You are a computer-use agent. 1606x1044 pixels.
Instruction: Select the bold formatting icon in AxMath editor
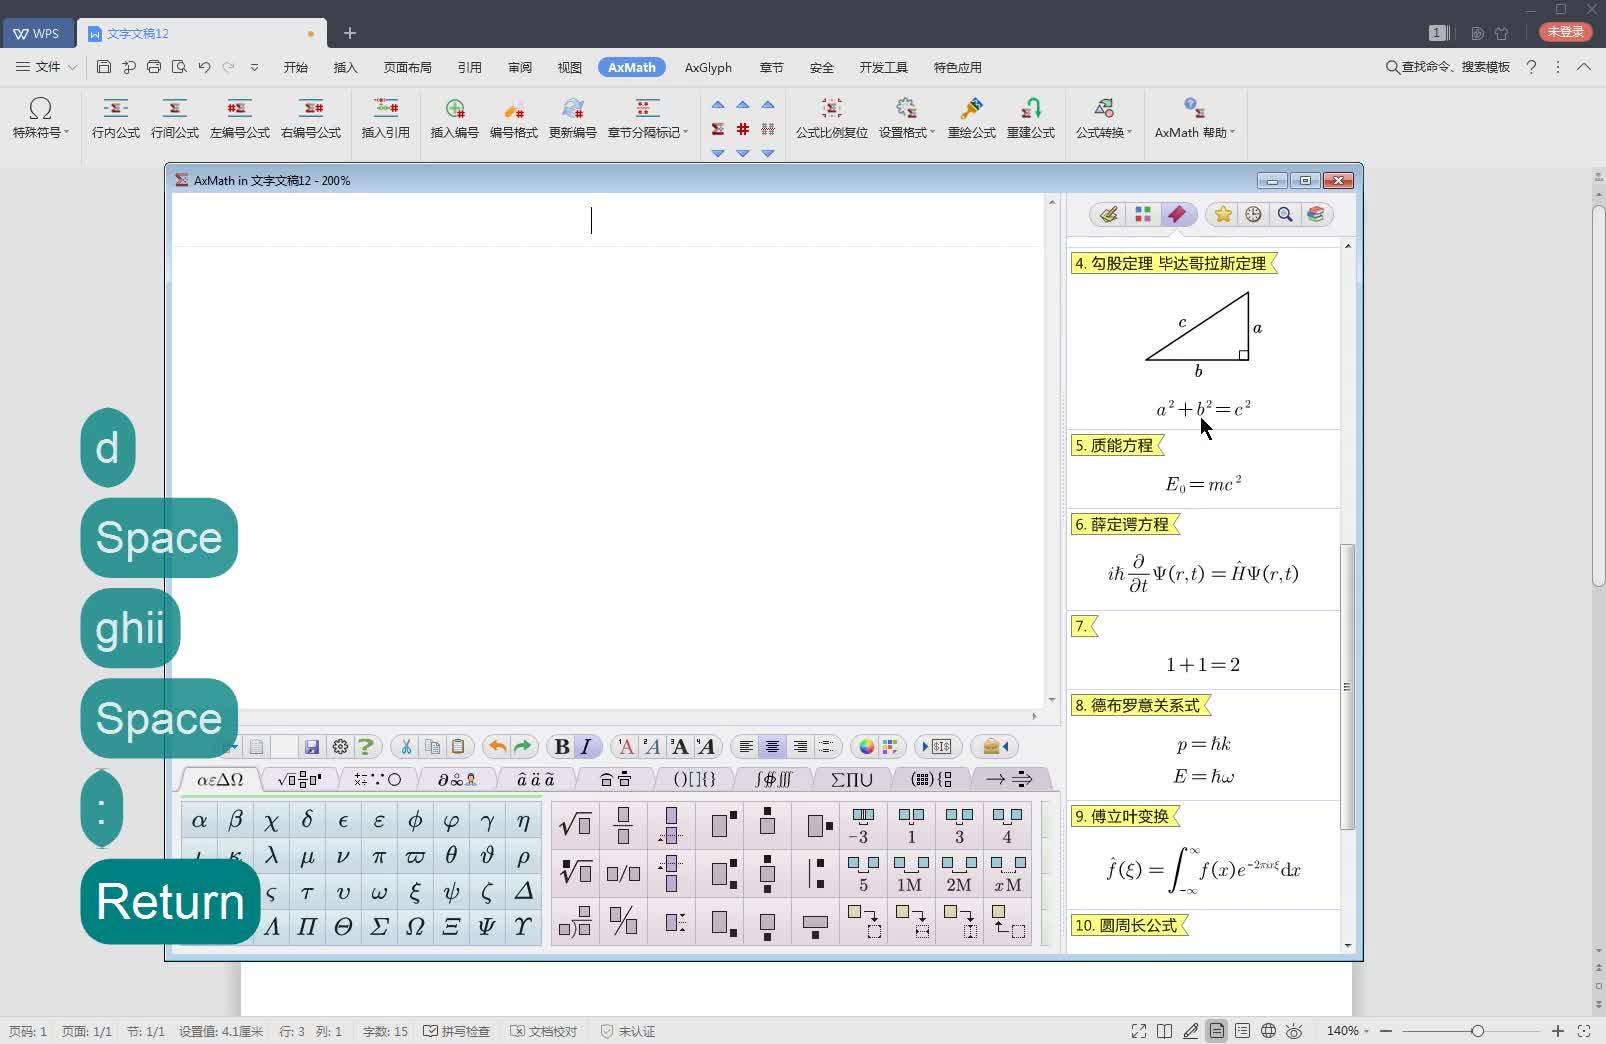point(561,747)
